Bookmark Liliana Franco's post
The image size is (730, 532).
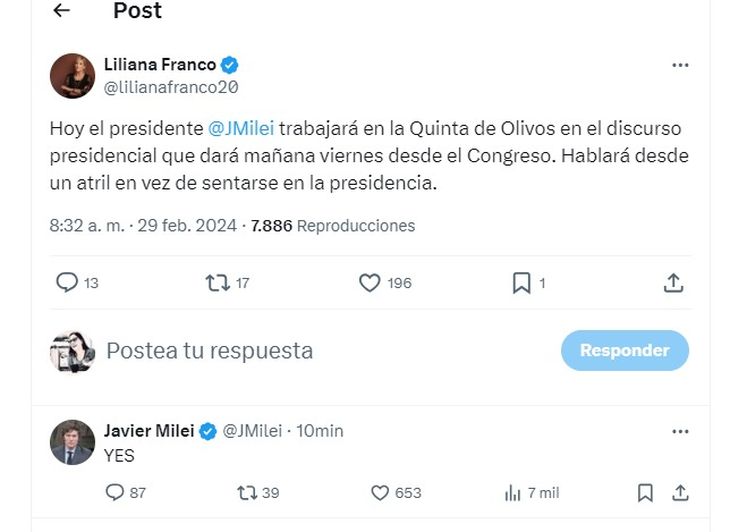point(521,283)
